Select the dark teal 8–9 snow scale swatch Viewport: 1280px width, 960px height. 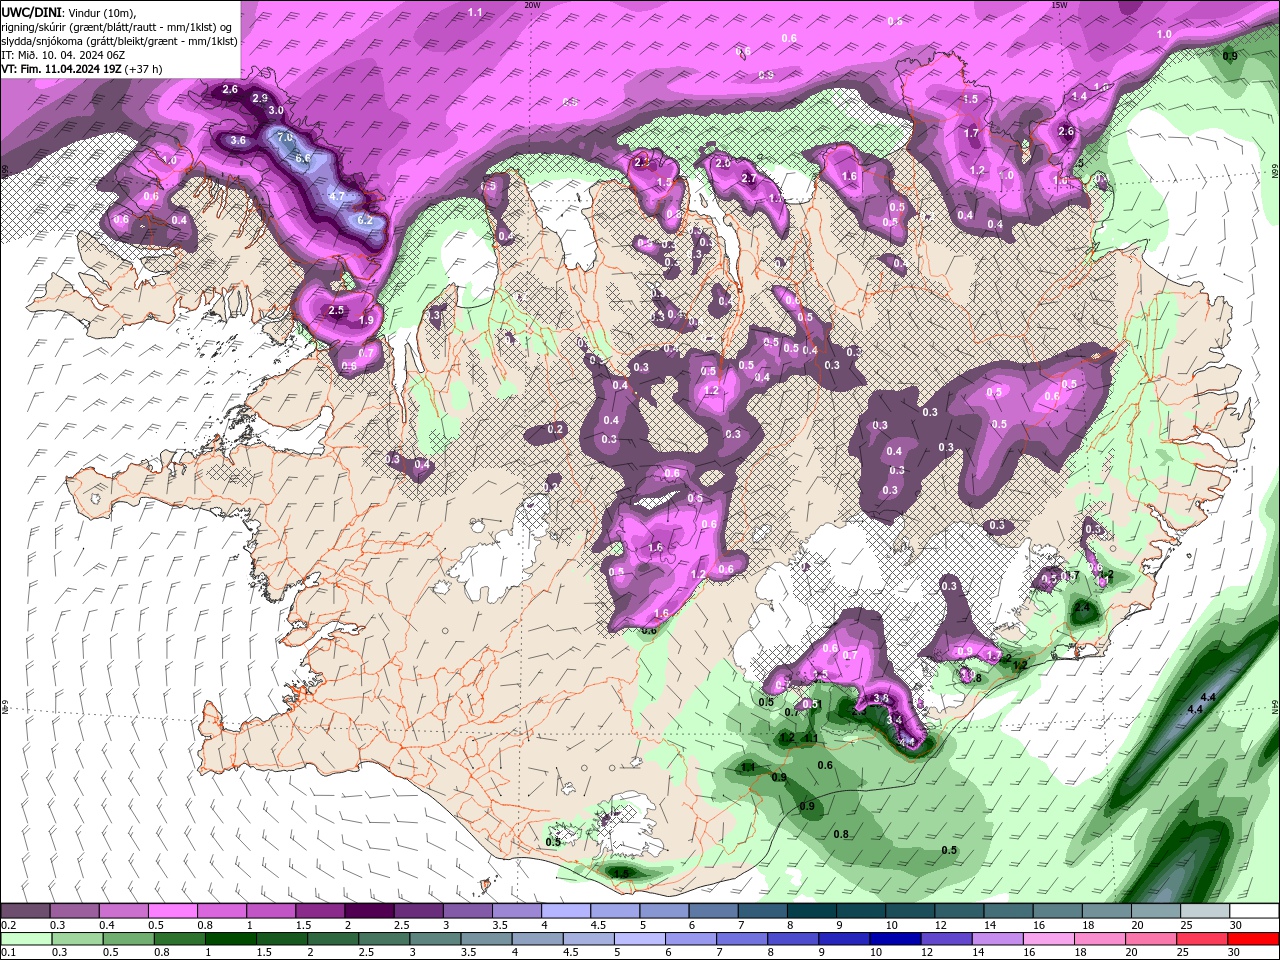click(812, 911)
